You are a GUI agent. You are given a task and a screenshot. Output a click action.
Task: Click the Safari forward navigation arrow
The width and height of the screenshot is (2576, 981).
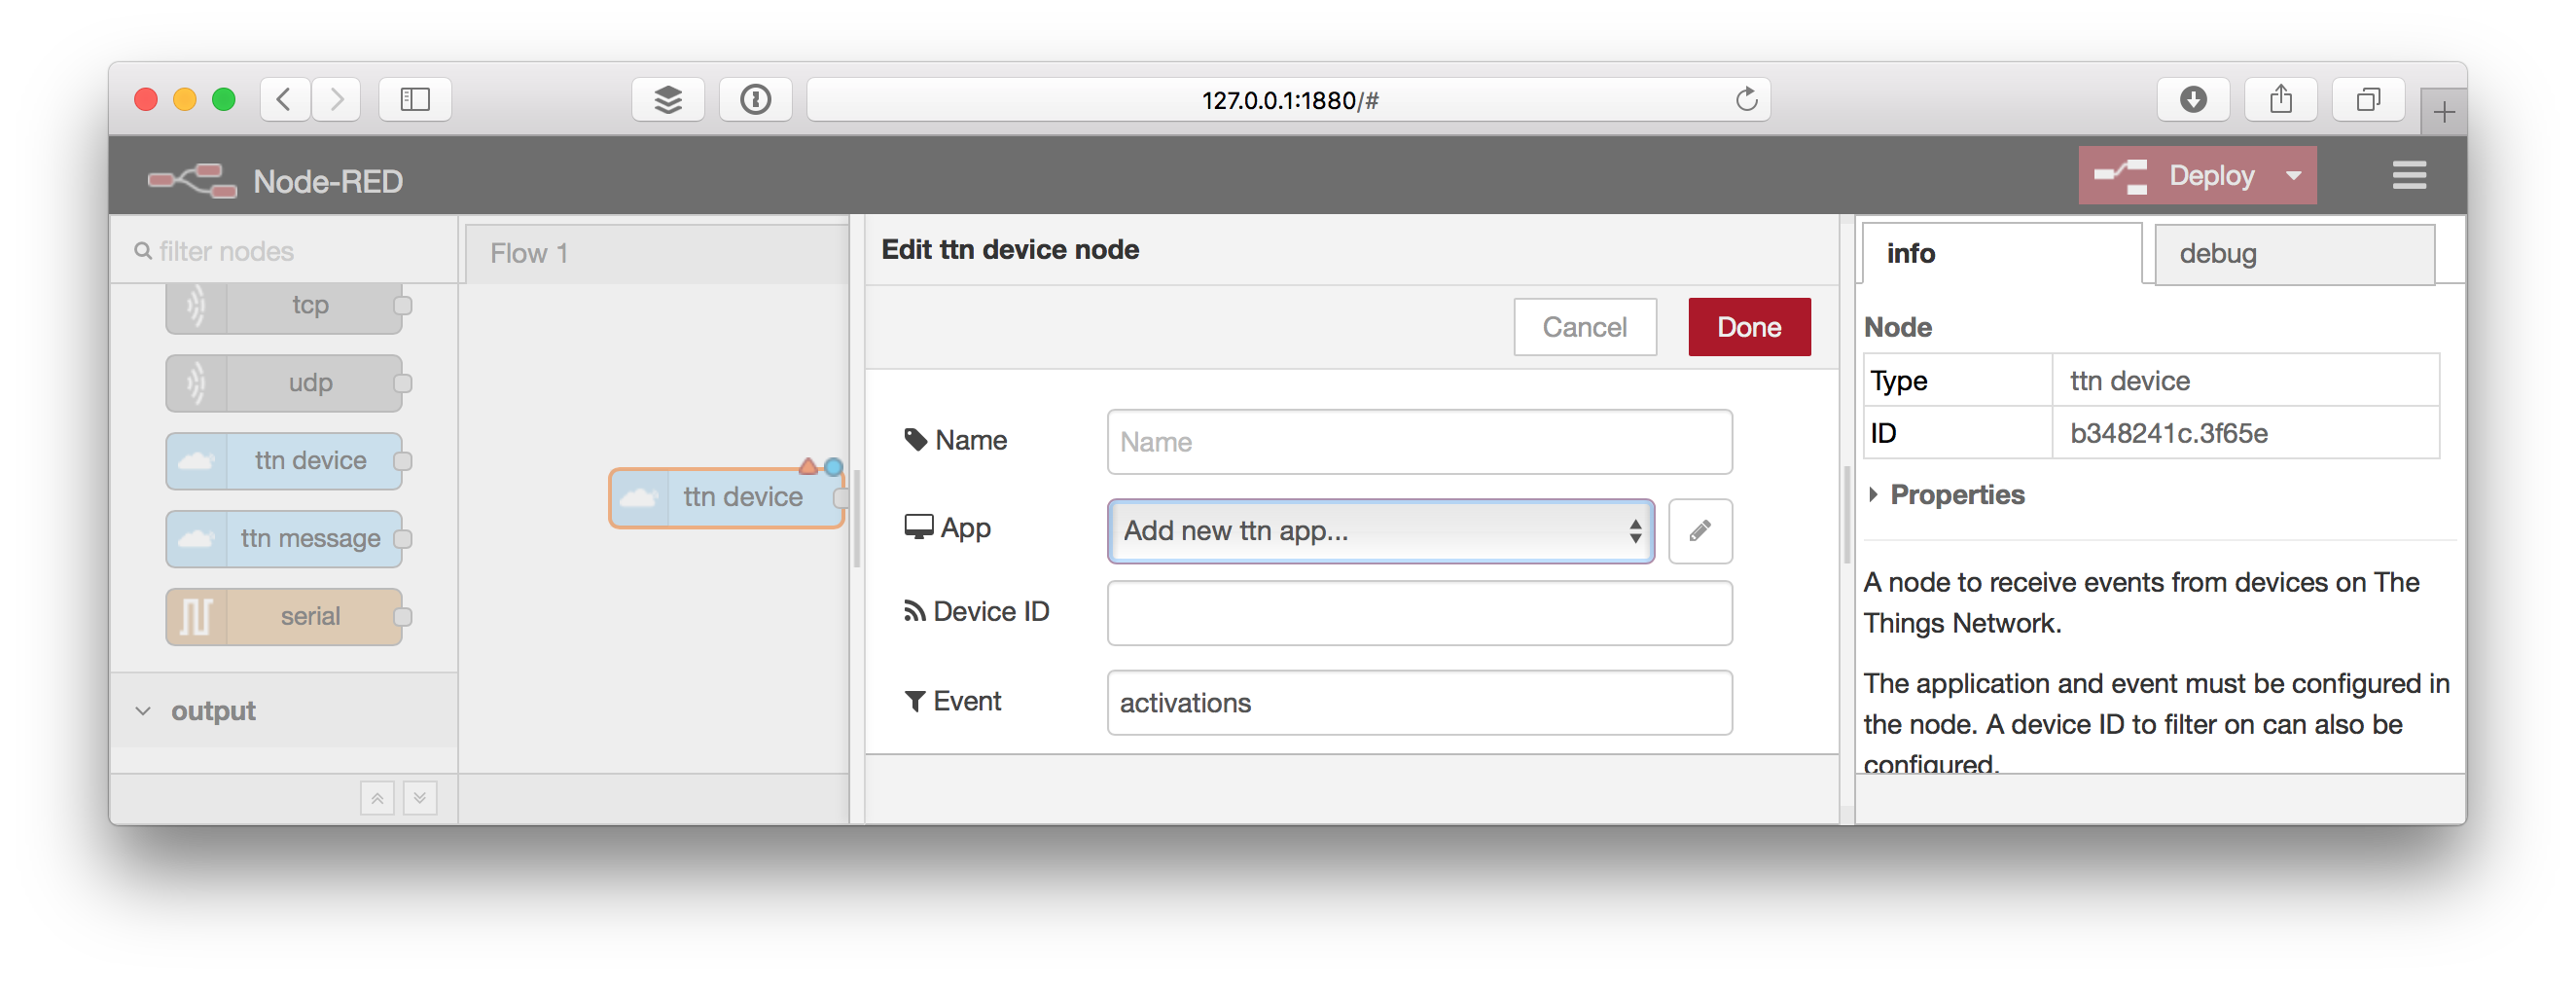pos(336,99)
